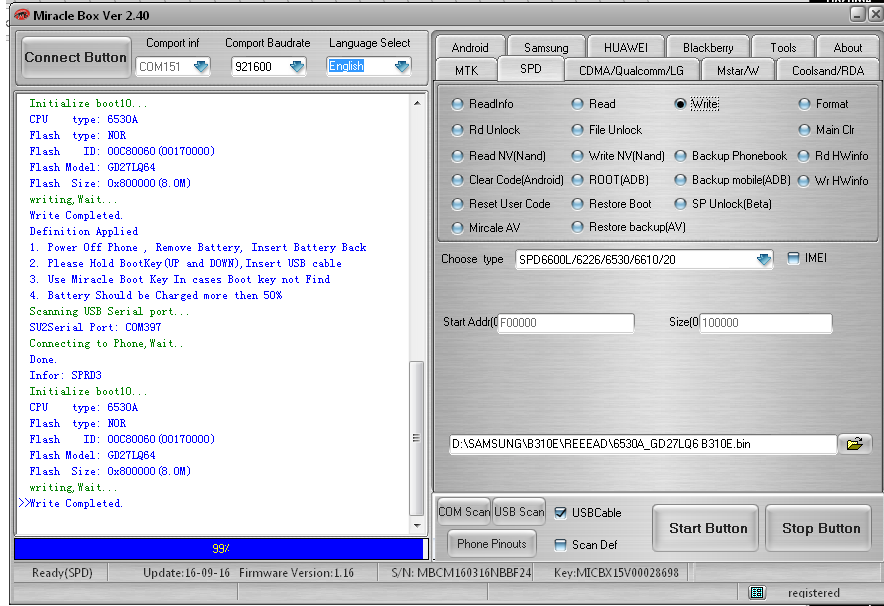The image size is (884, 606).
Task: Switch to the SPD tab
Action: [531, 69]
